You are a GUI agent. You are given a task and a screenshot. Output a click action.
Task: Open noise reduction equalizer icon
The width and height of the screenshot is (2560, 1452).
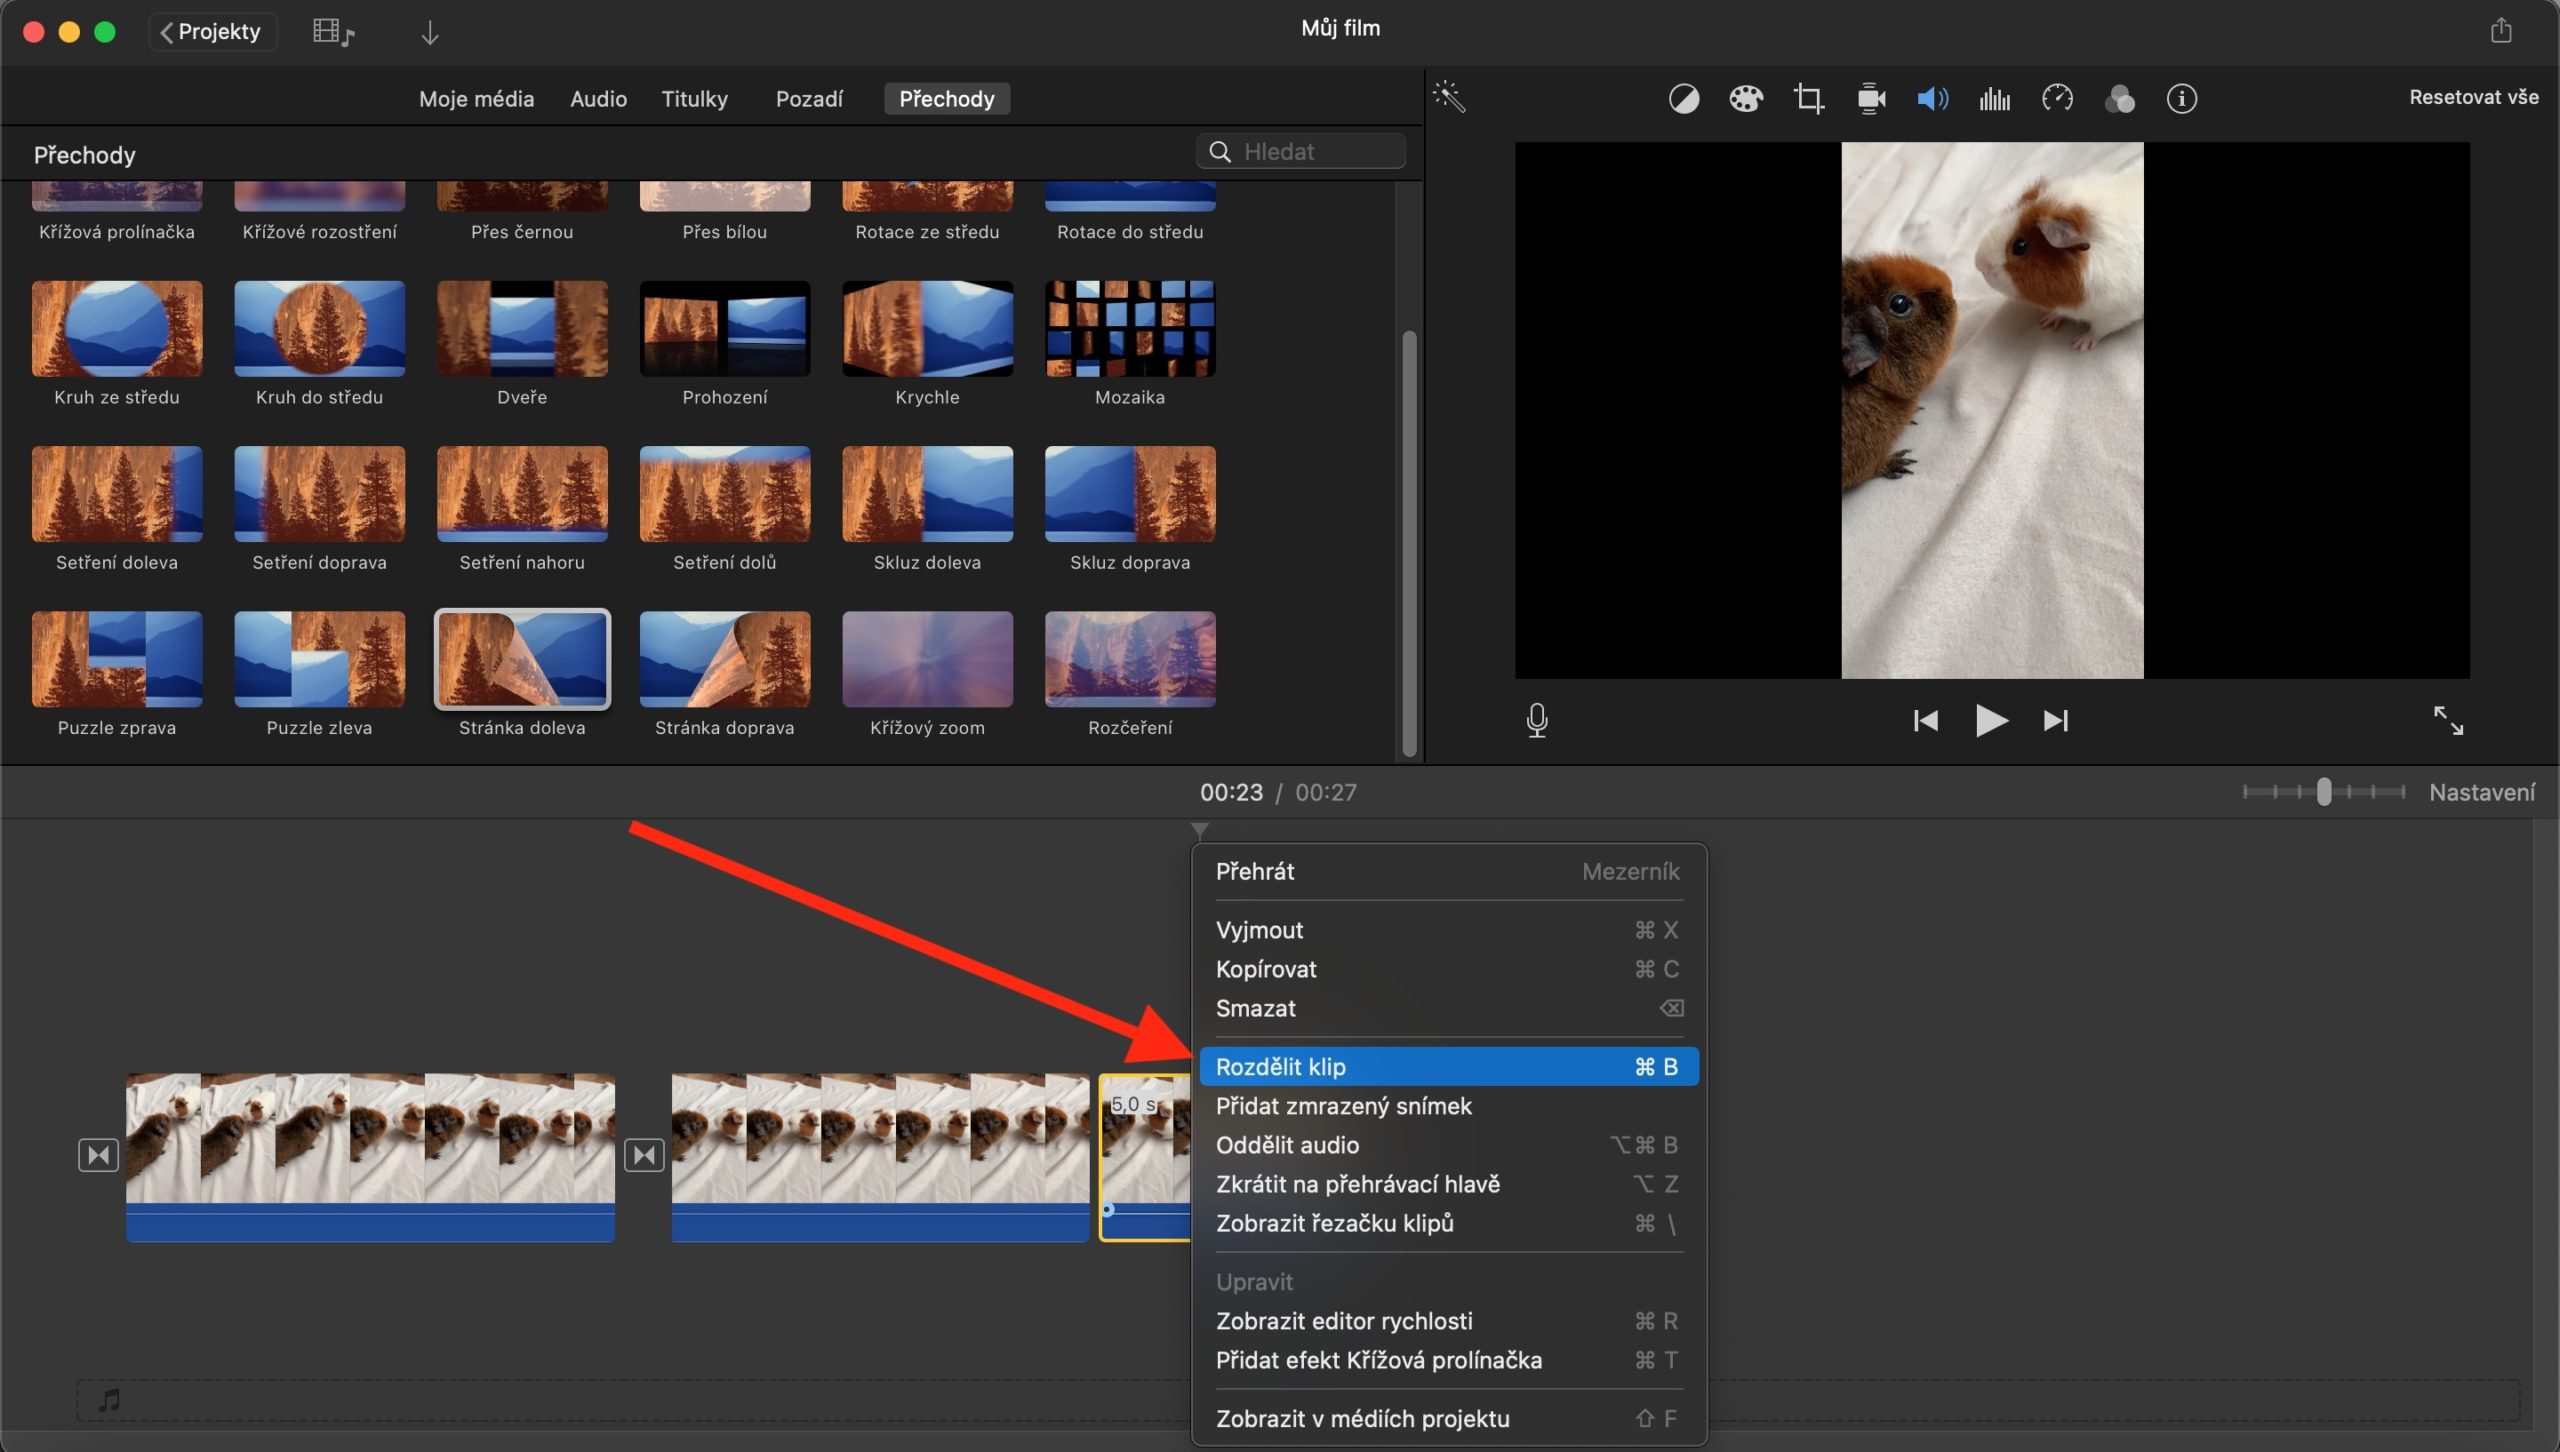1993,98
